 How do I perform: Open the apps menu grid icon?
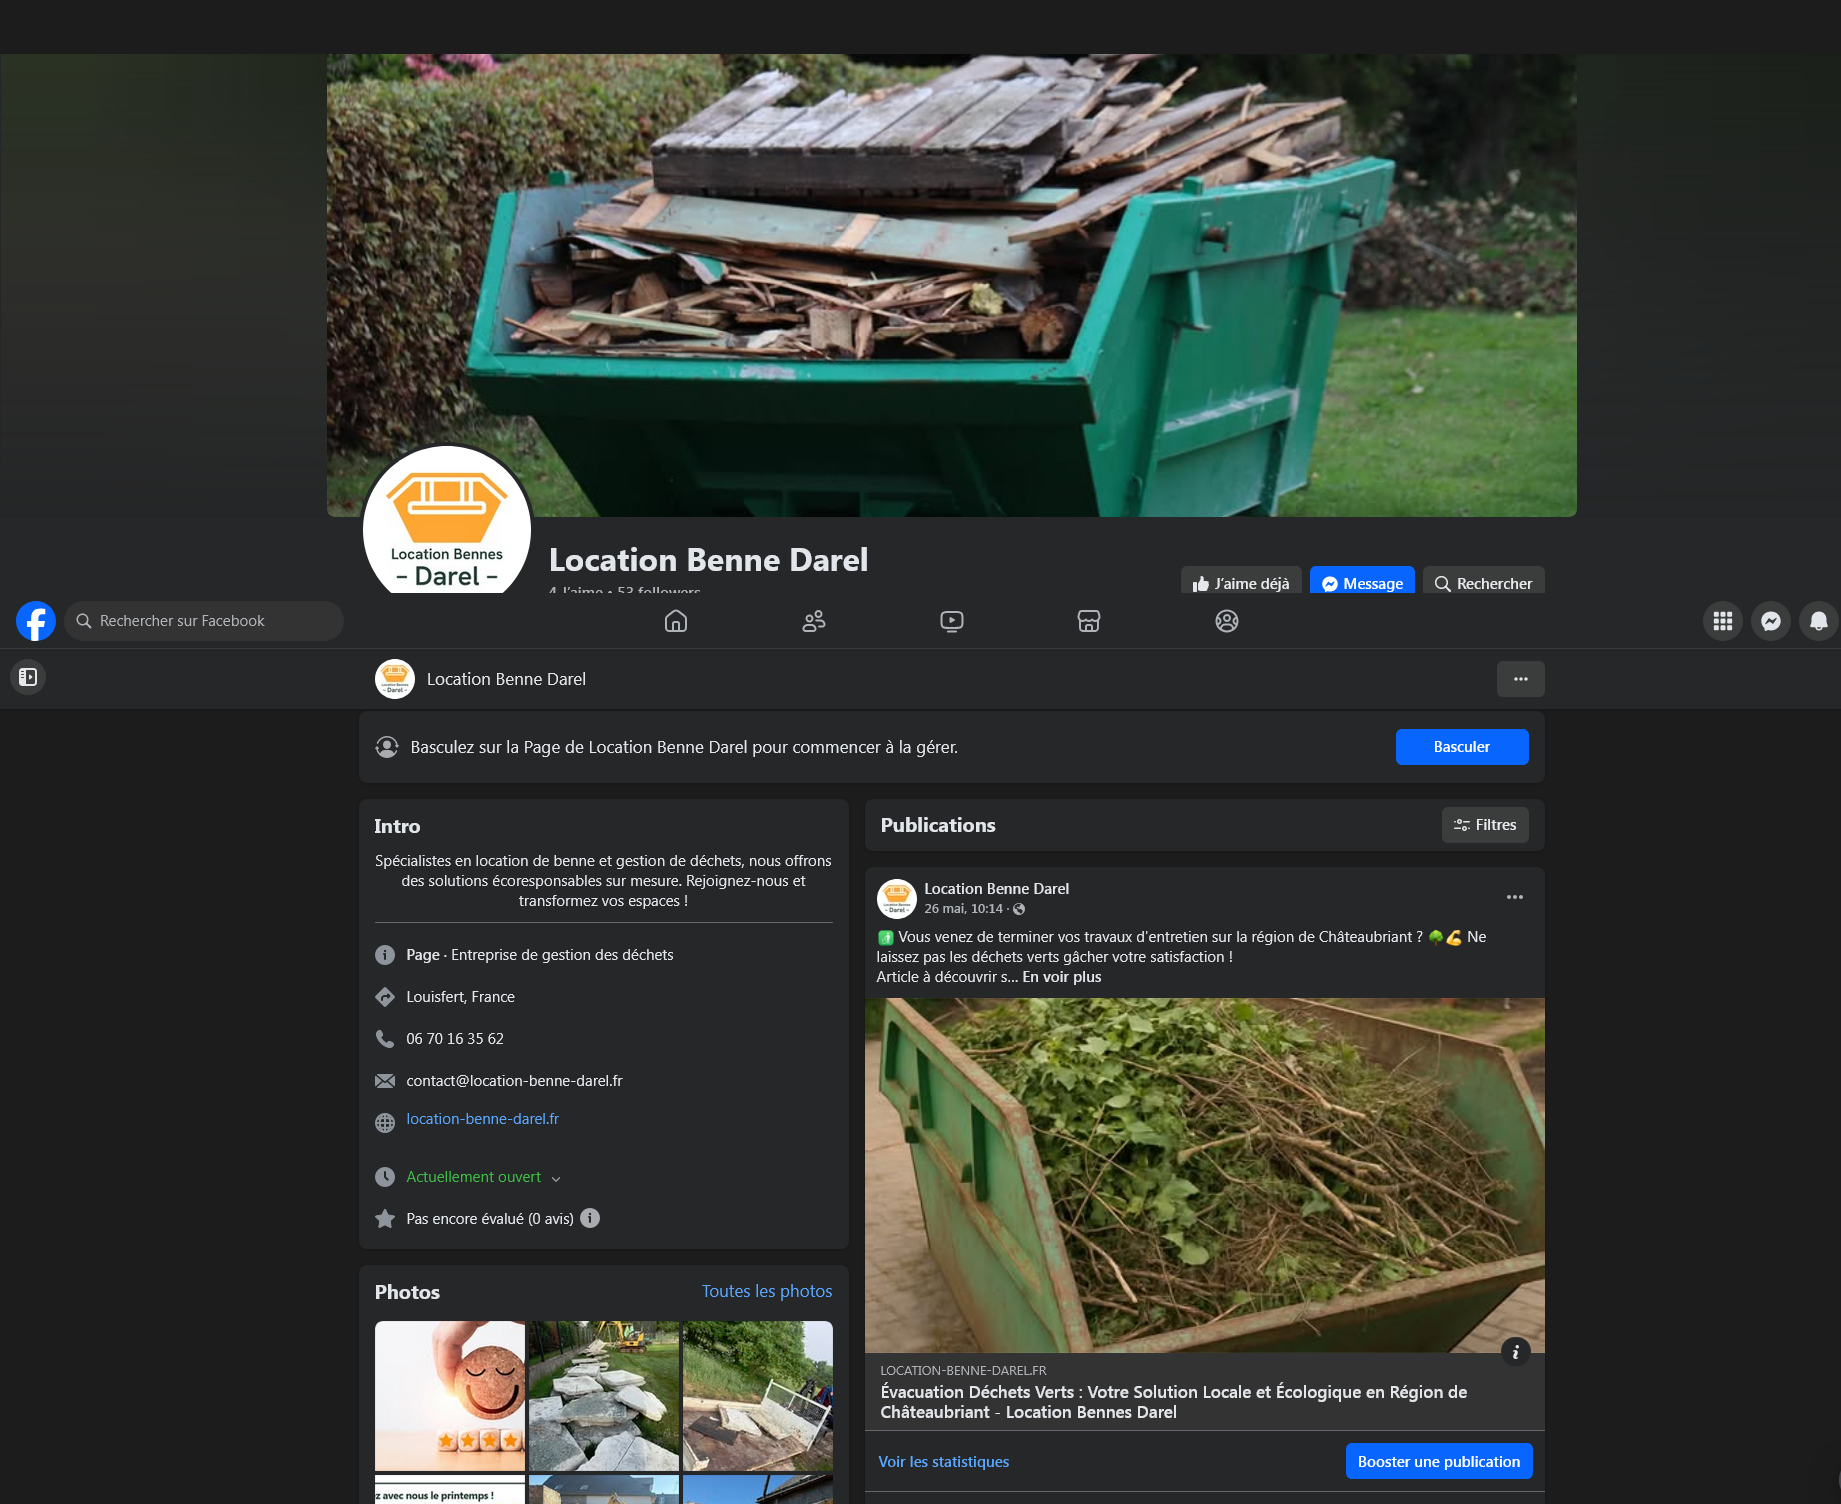pyautogui.click(x=1723, y=621)
